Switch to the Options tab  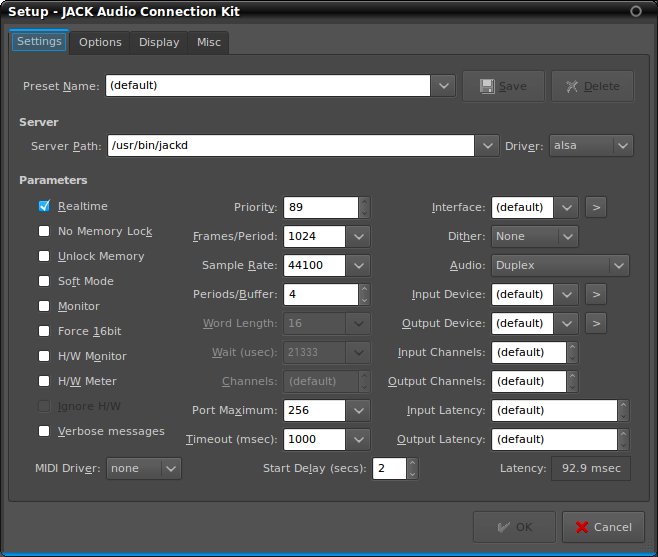click(x=100, y=42)
